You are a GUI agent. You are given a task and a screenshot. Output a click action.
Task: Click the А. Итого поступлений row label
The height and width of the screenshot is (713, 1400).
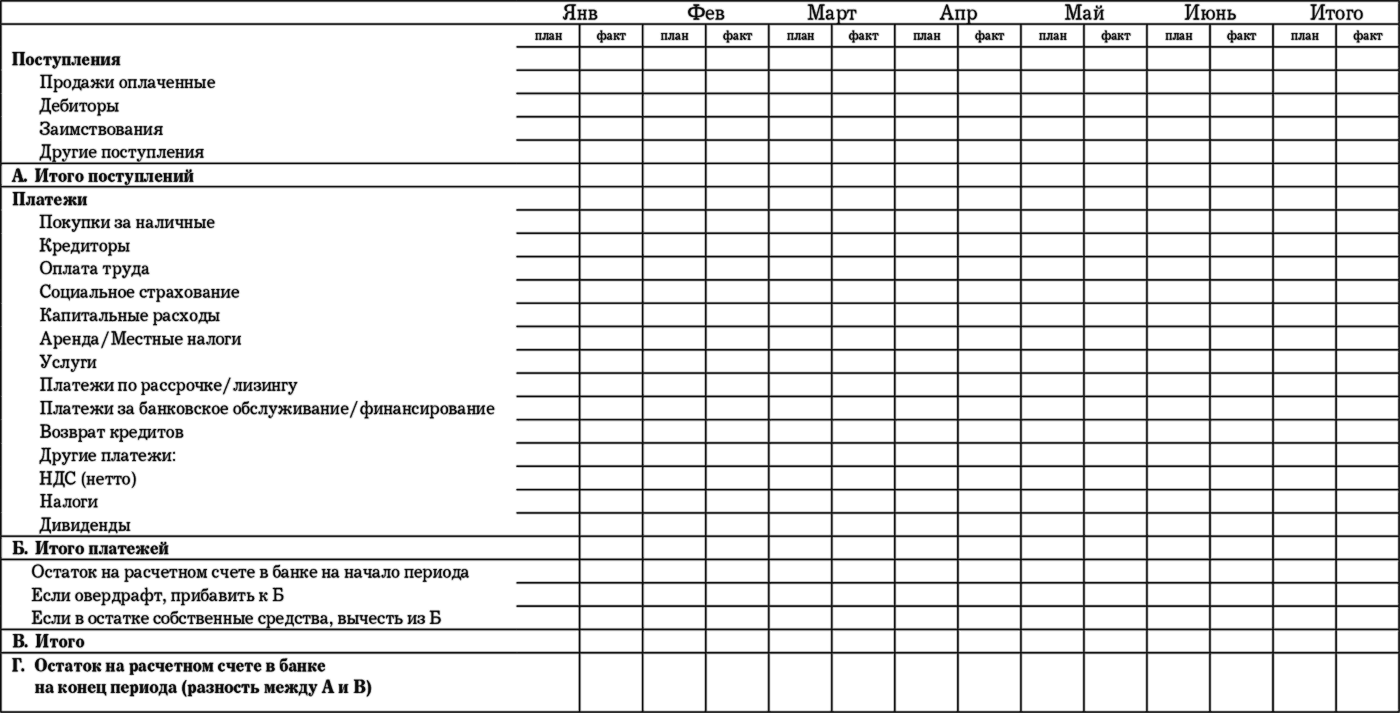102,176
